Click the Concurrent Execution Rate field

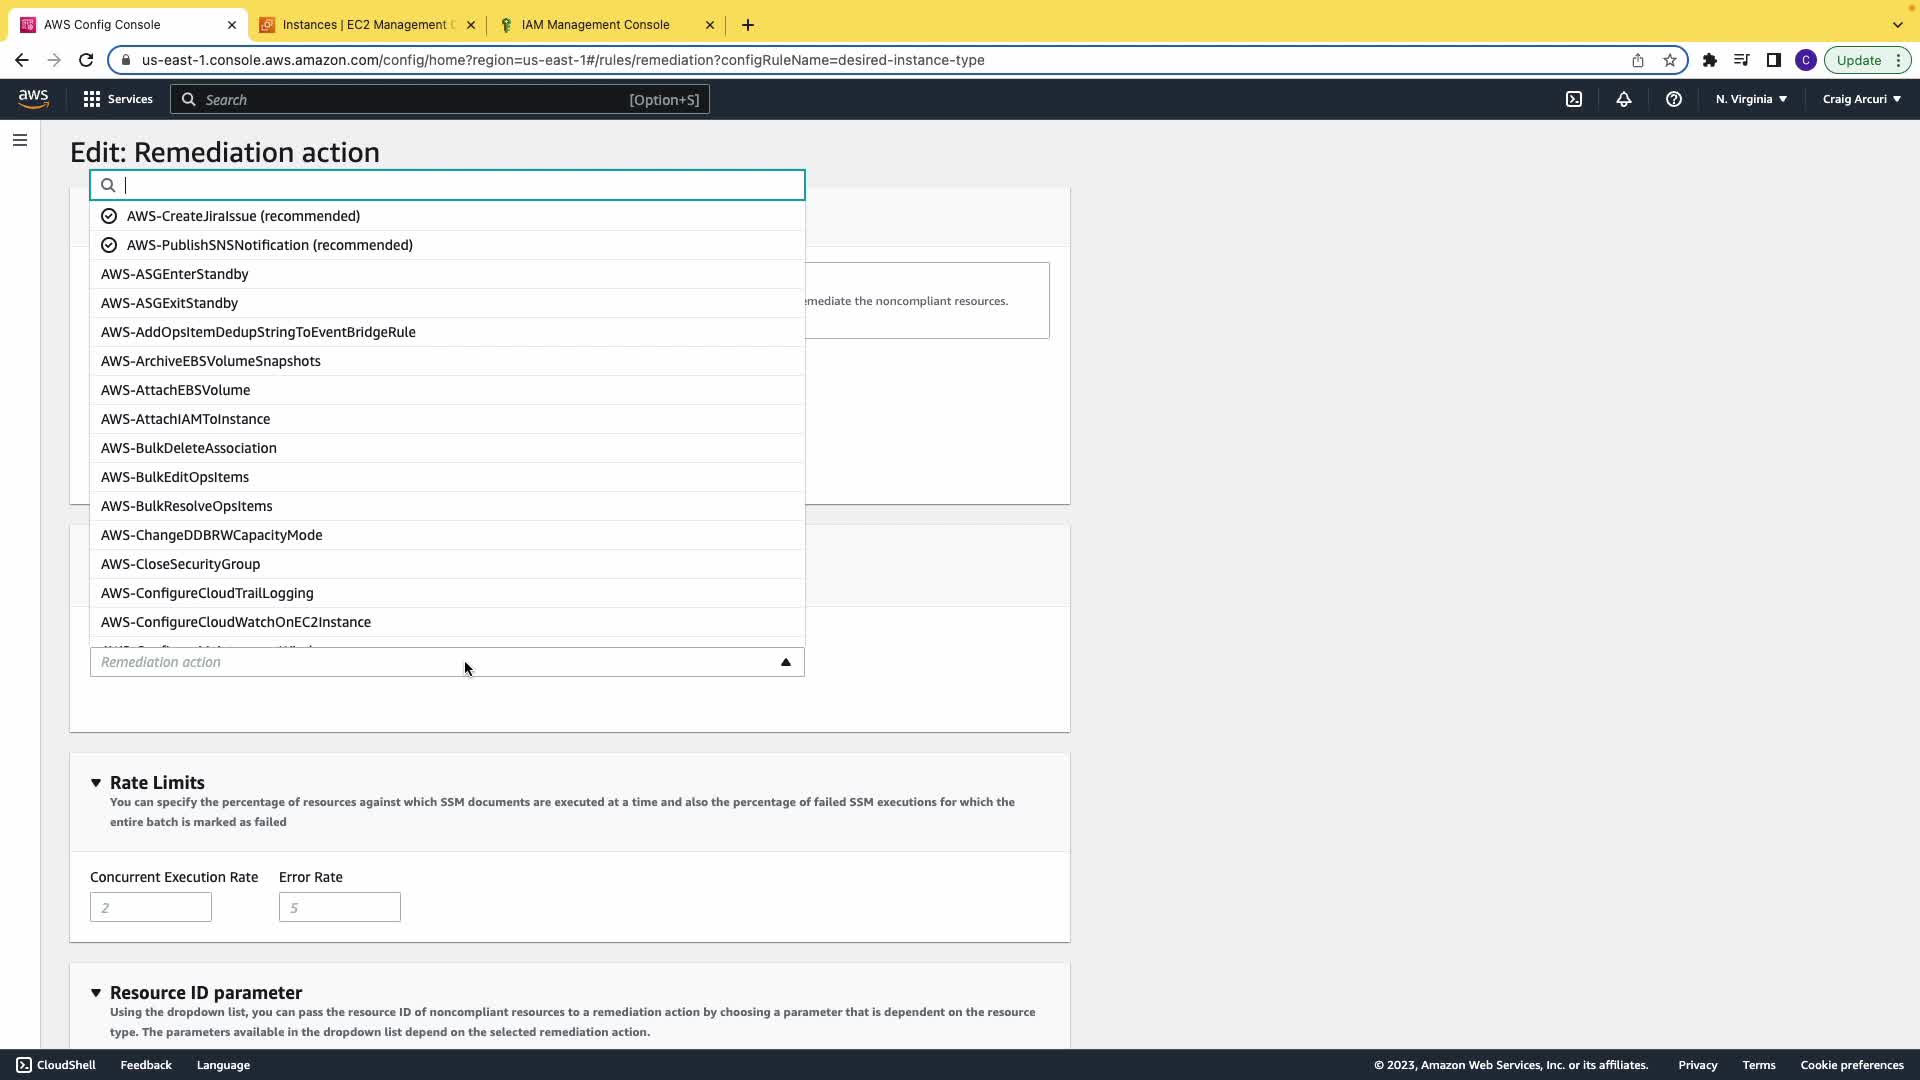[x=151, y=907]
